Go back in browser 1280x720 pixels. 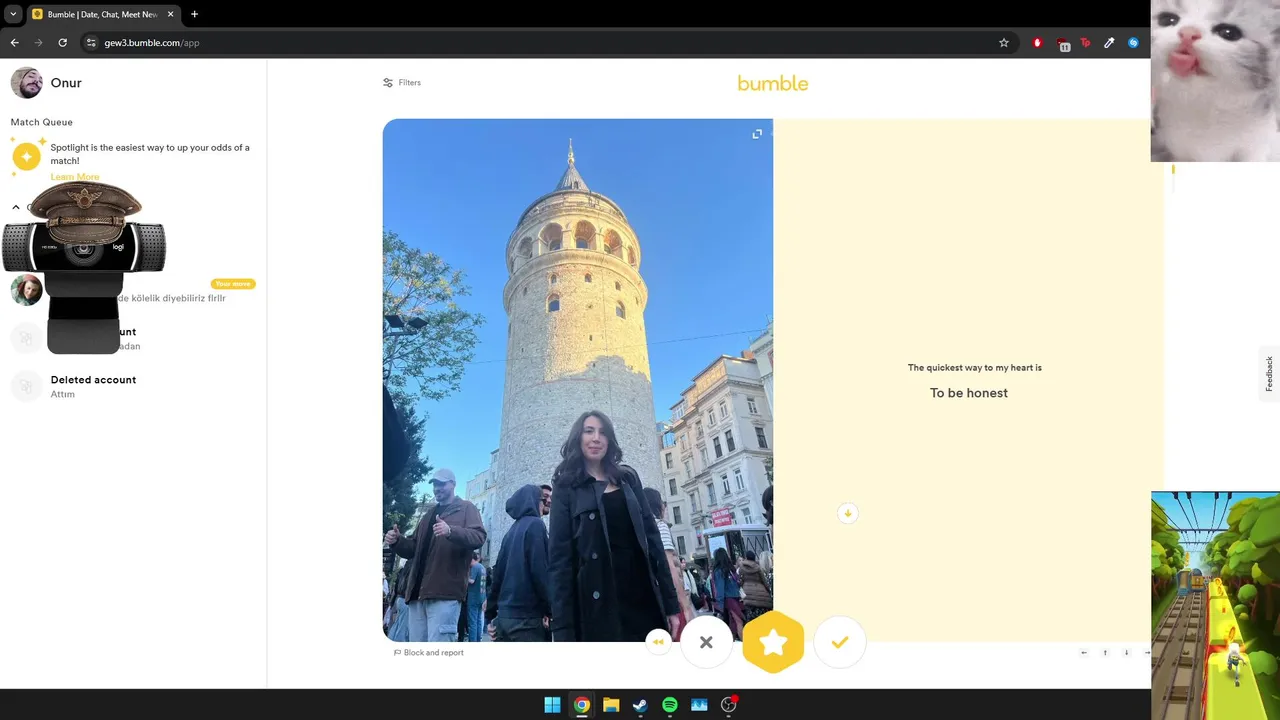(14, 43)
